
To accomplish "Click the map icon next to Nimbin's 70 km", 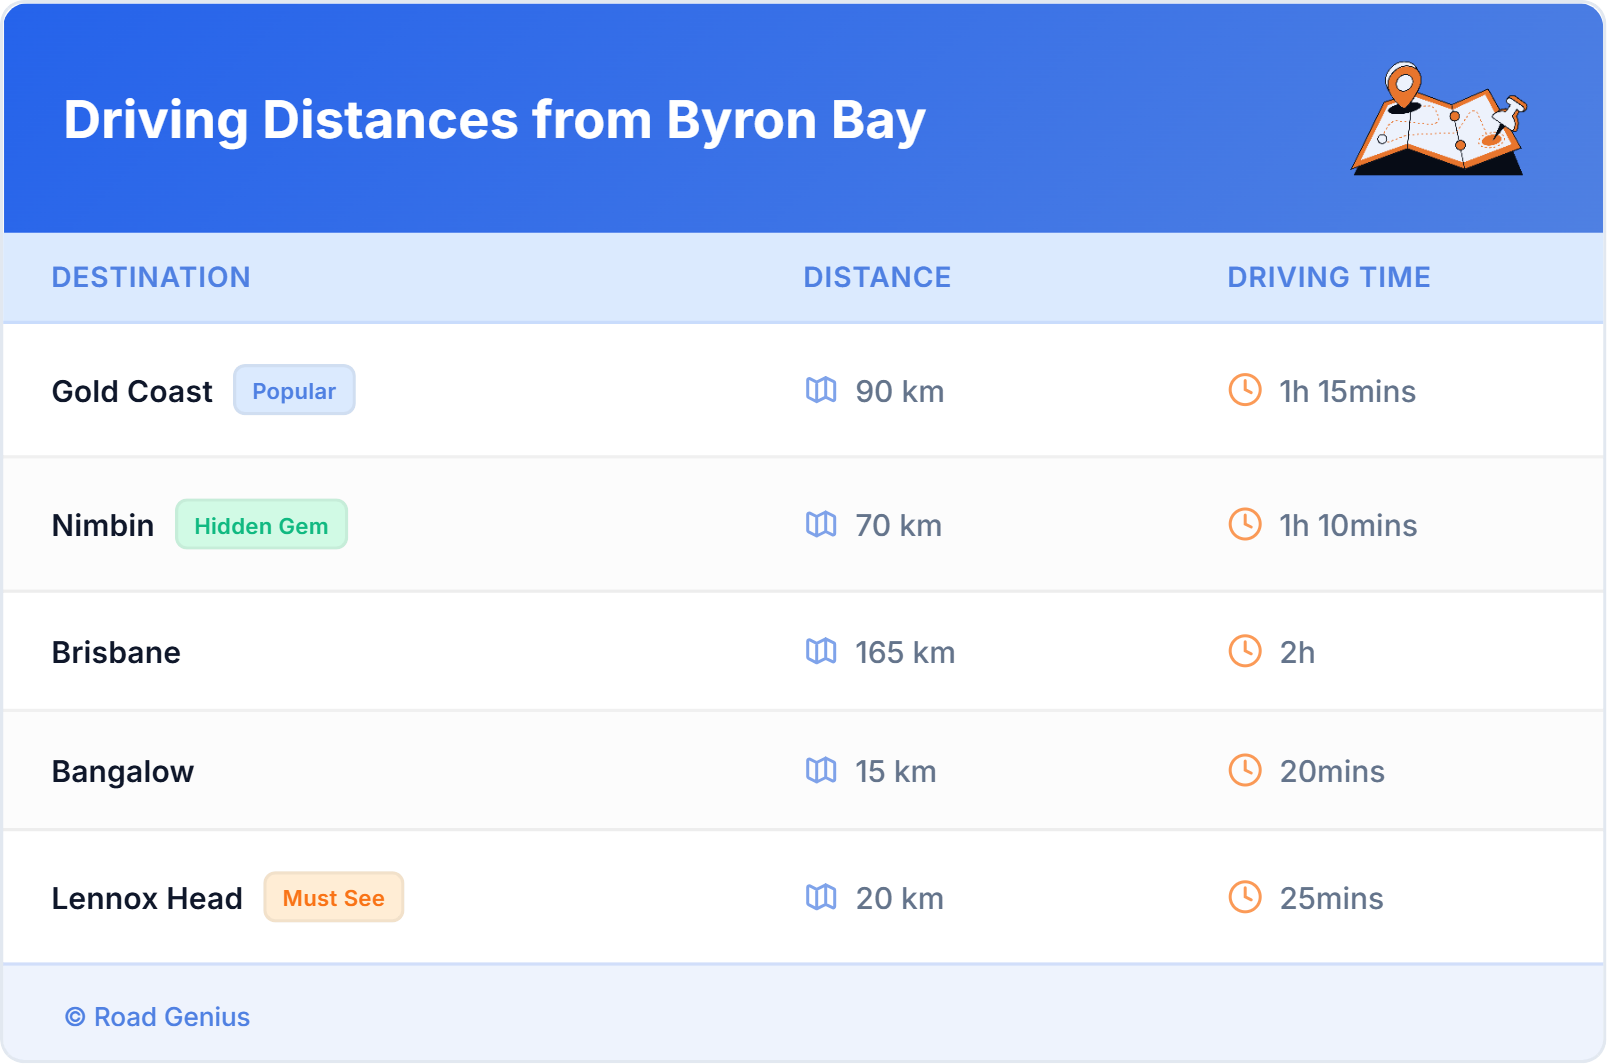I will point(822,525).
